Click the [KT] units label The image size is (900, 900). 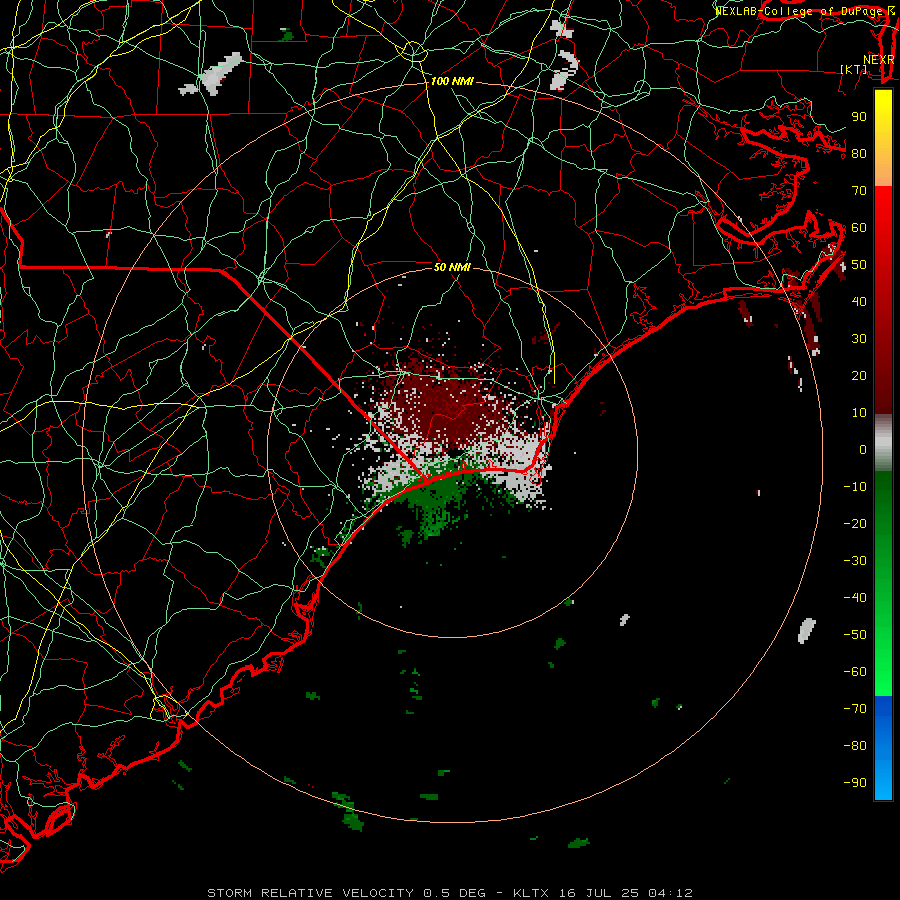(x=854, y=69)
